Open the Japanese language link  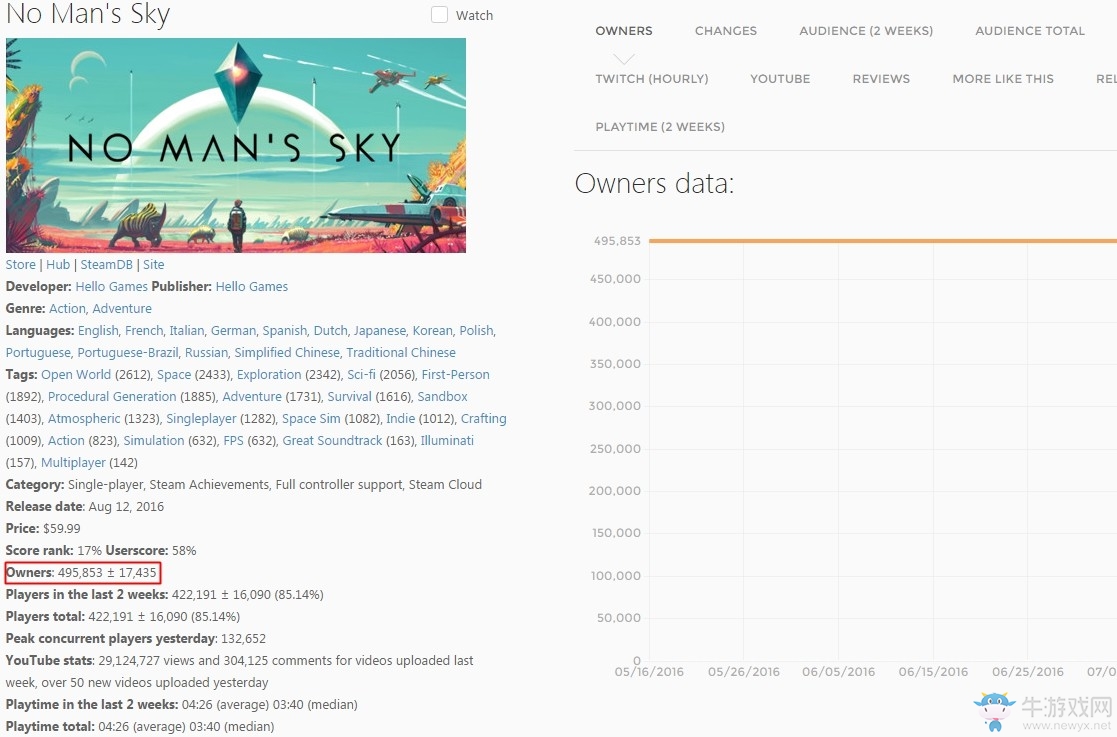point(380,331)
